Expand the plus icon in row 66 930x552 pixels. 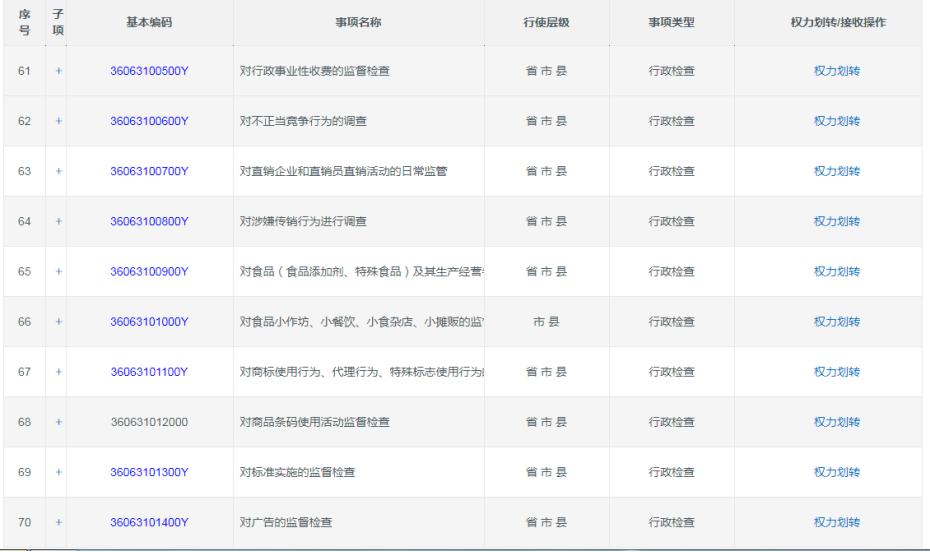(58, 322)
